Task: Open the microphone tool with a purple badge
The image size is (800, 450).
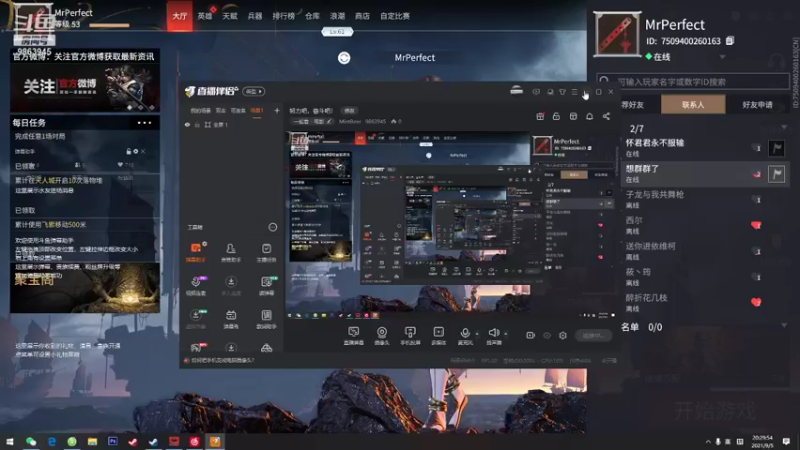Action: [x=196, y=285]
